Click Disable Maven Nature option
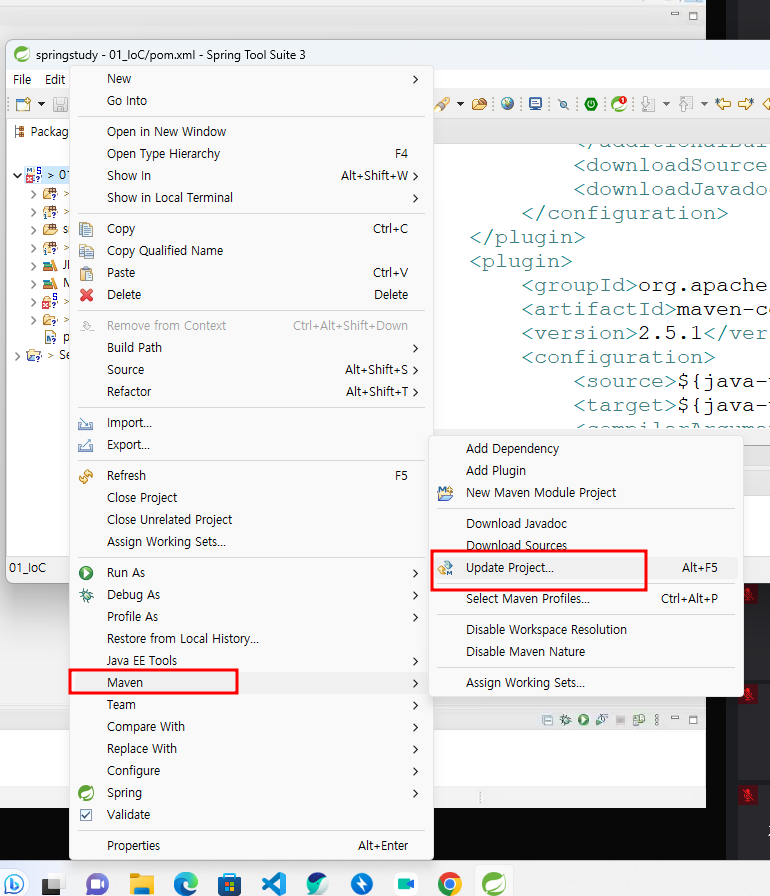770x896 pixels. tap(526, 651)
